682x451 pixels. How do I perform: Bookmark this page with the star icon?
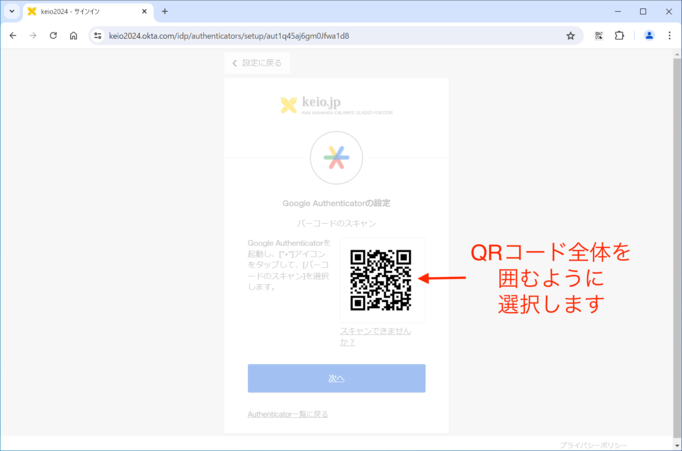(570, 35)
